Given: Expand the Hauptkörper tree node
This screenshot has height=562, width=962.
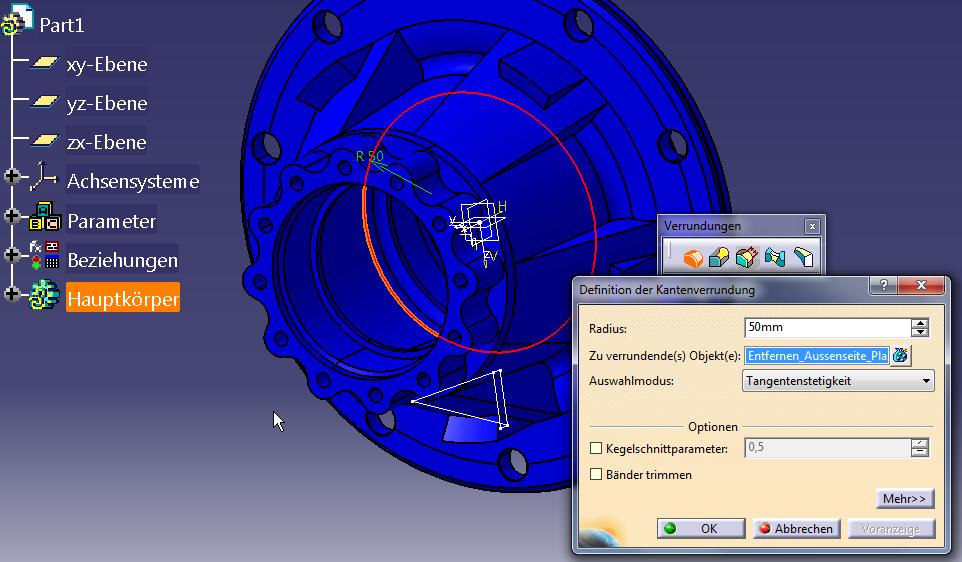Looking at the screenshot, I should [x=11, y=294].
